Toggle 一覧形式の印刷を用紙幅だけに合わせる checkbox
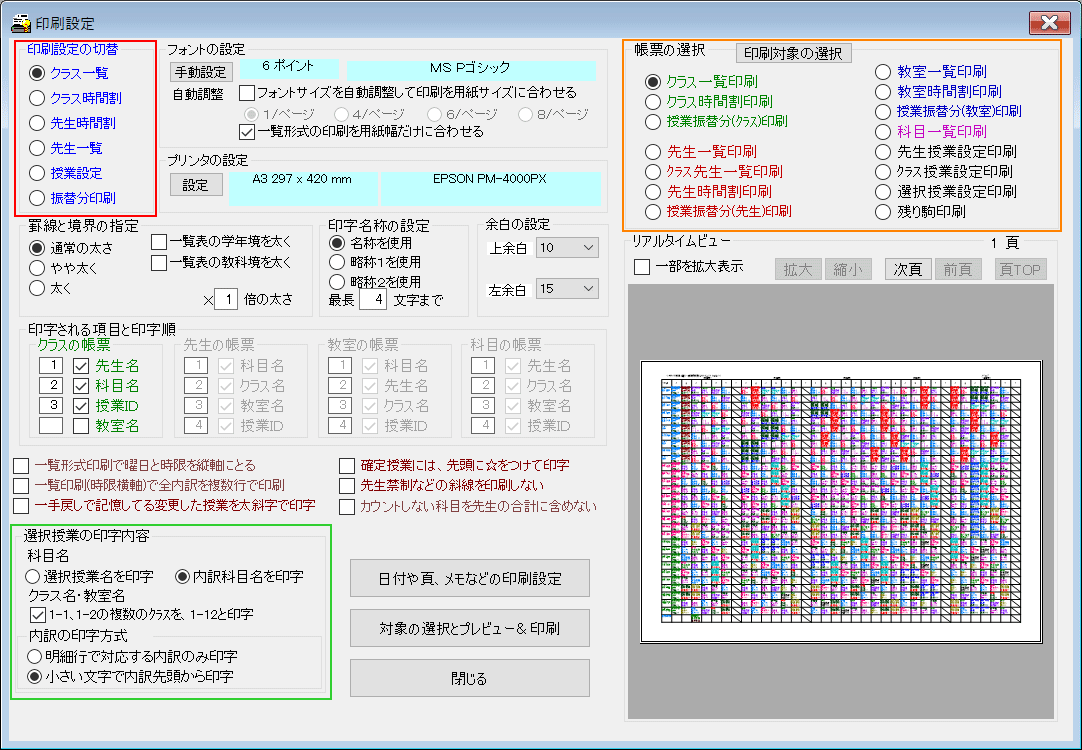This screenshot has height=750, width=1082. pos(246,131)
